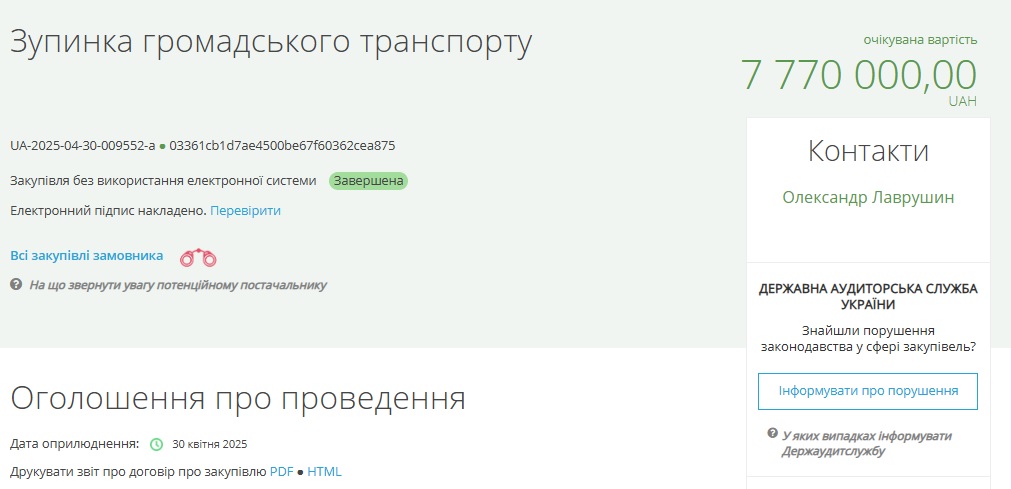Open the contract report in HTML
The image size is (1011, 489).
[x=324, y=472]
